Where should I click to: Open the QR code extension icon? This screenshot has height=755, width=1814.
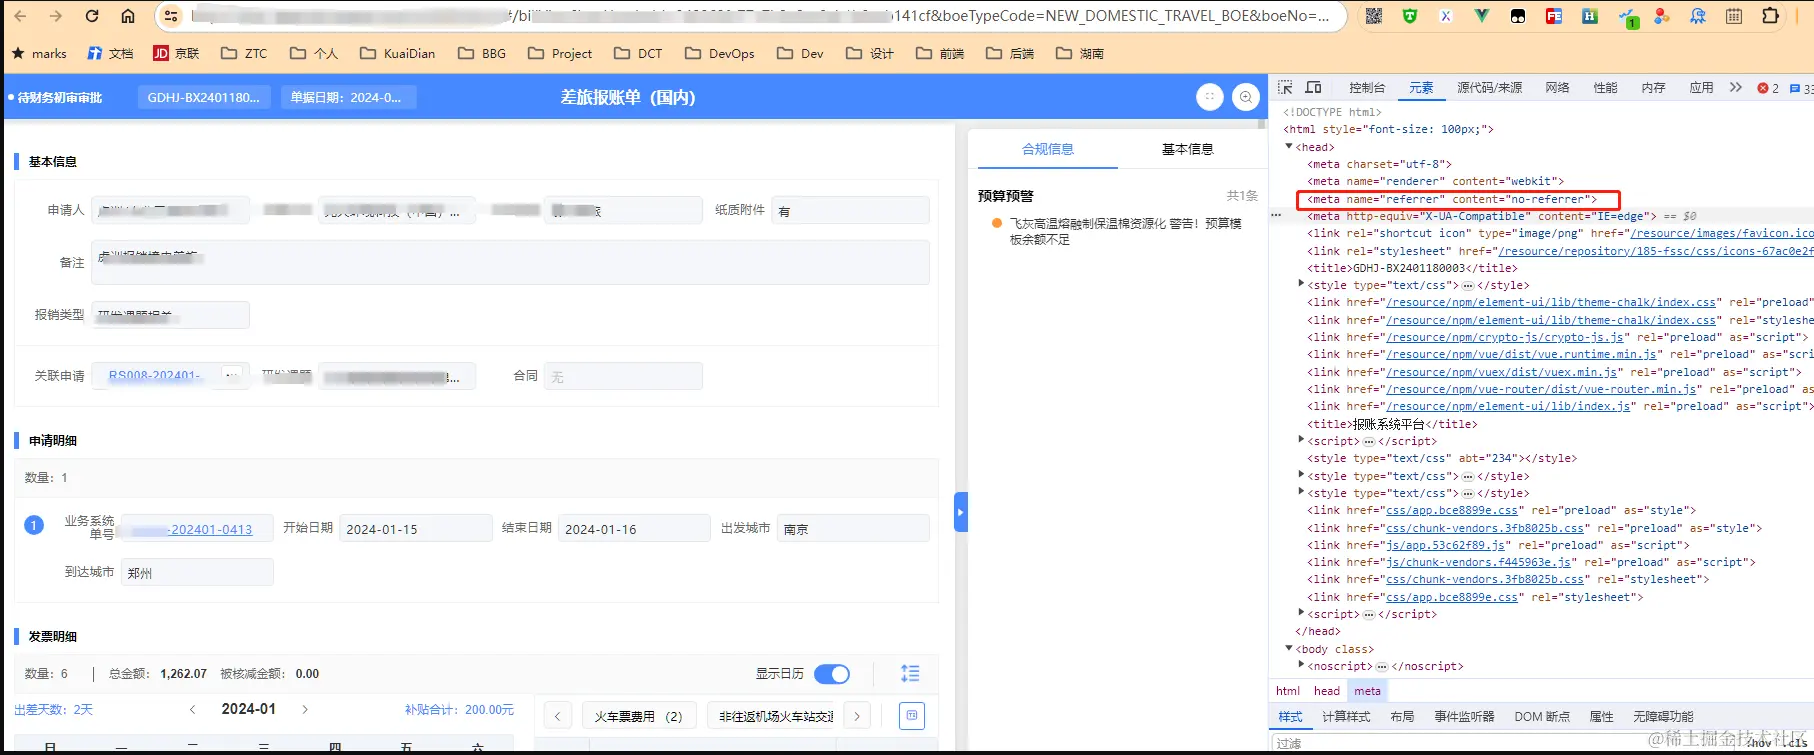click(1374, 16)
